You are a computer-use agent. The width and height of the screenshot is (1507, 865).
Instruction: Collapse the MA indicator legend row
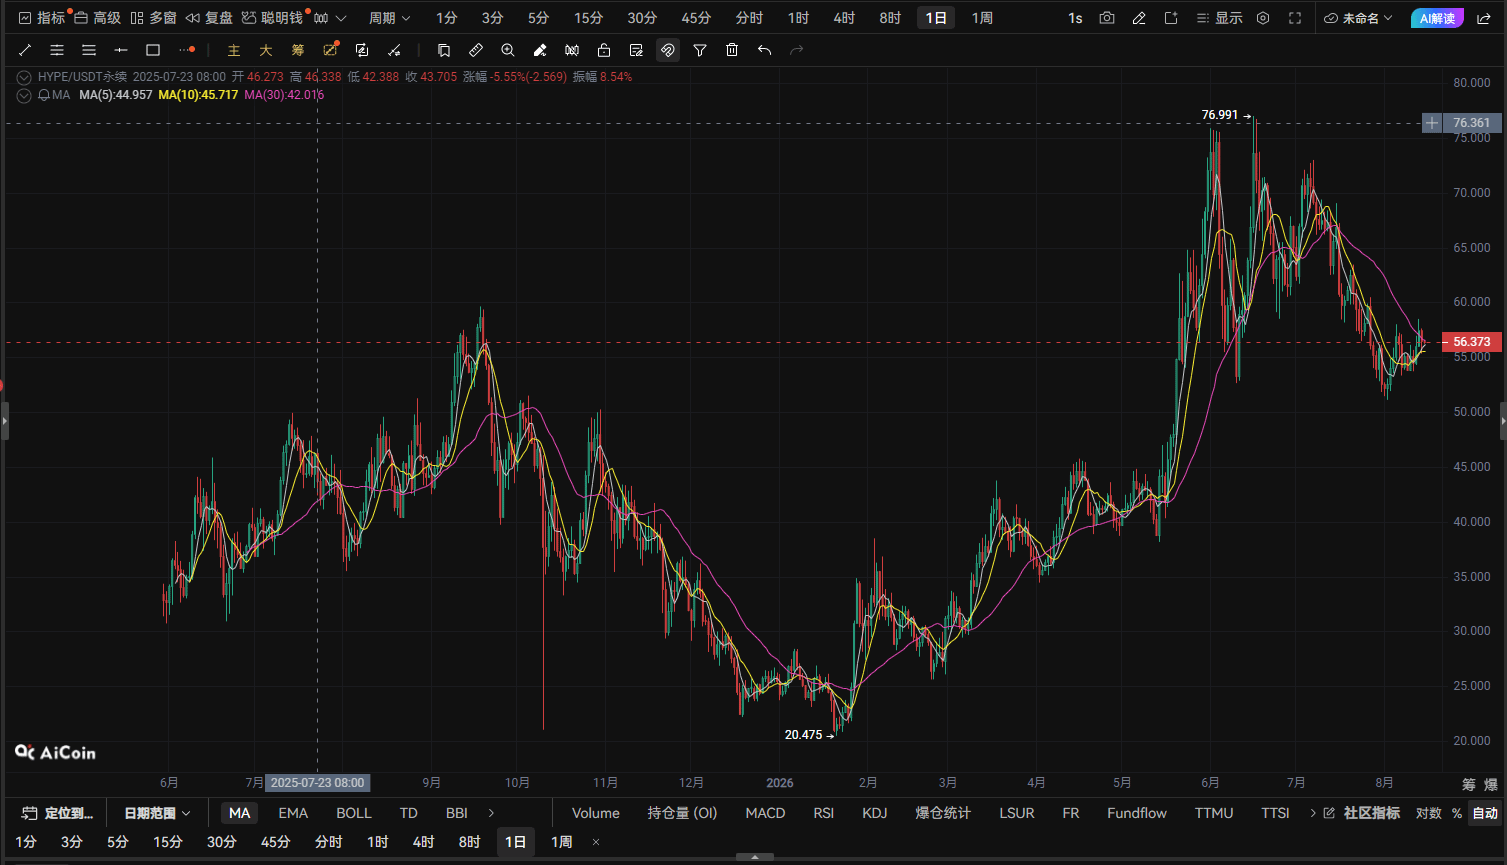point(24,95)
